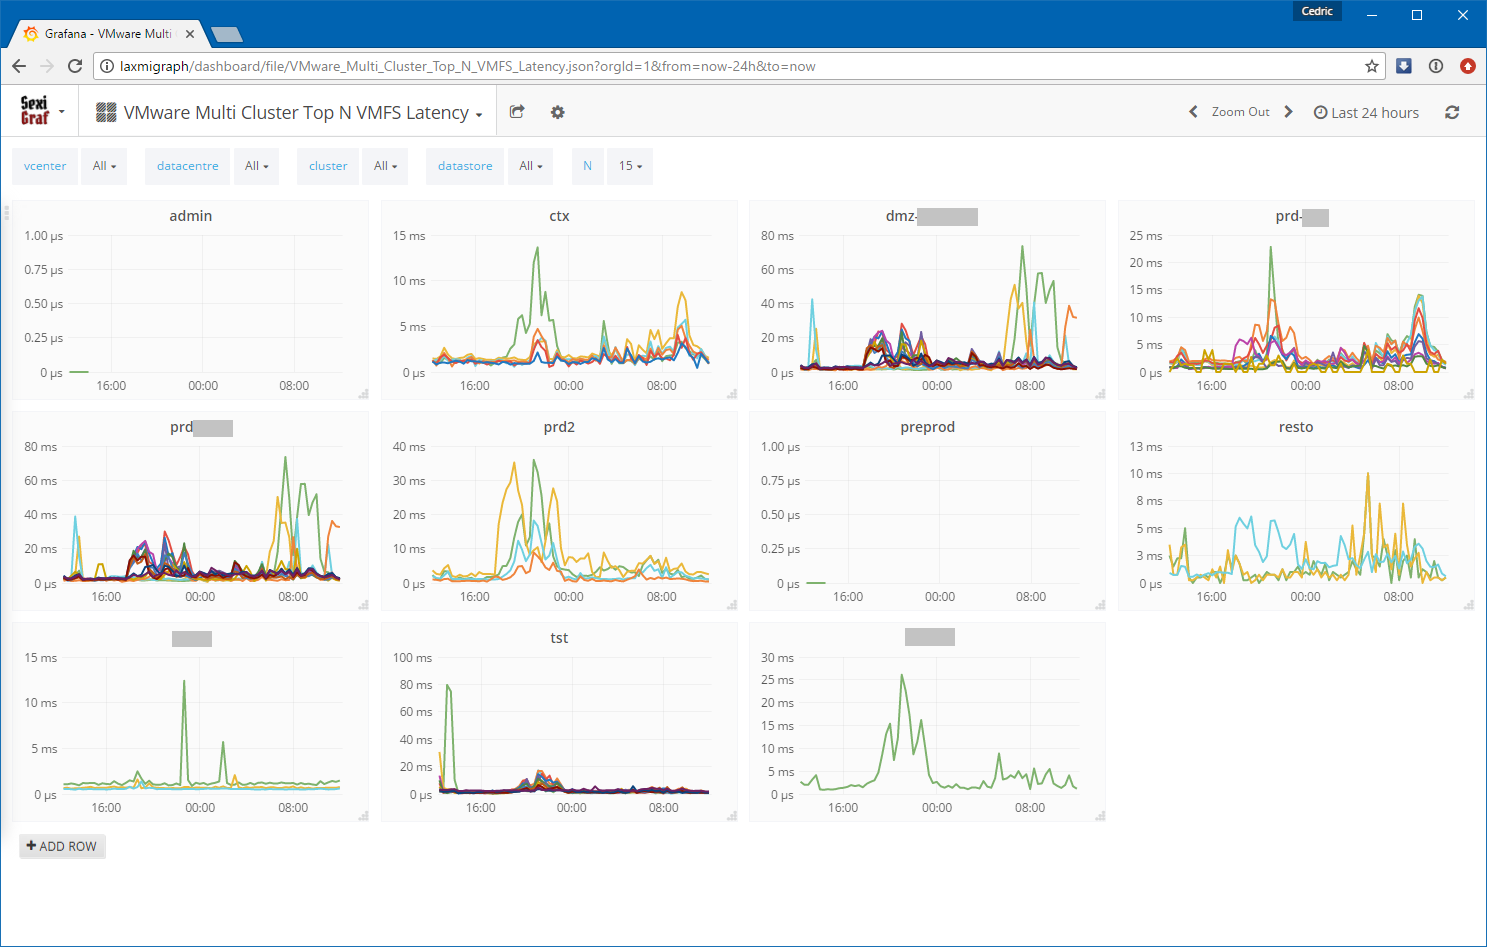The image size is (1487, 947).
Task: Open dashboard settings gear icon
Action: [x=558, y=112]
